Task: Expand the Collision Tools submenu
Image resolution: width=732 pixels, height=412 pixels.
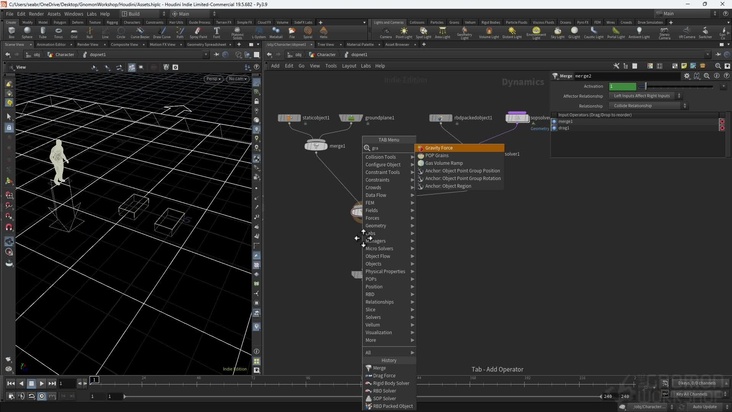Action: (389, 157)
